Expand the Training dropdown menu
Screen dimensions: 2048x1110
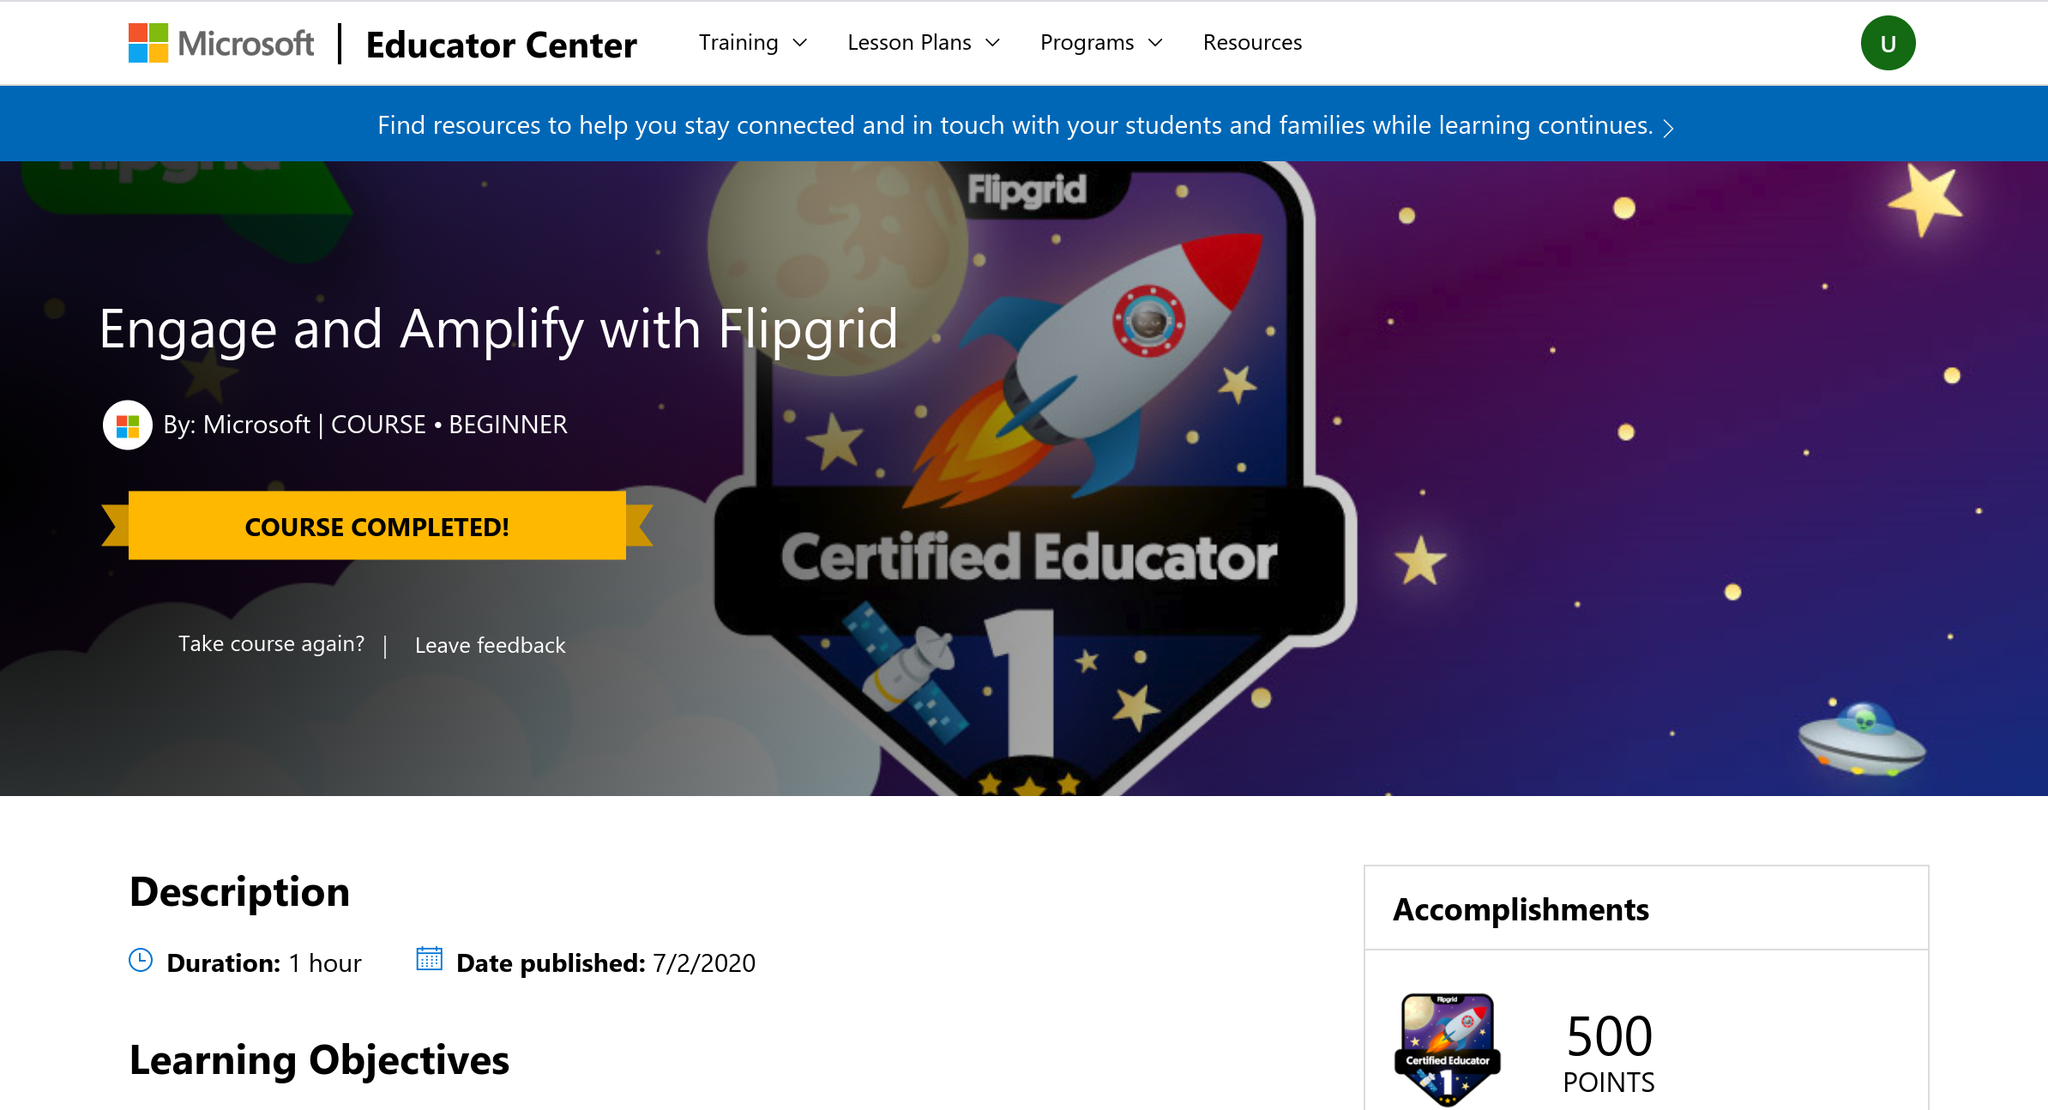[x=752, y=43]
